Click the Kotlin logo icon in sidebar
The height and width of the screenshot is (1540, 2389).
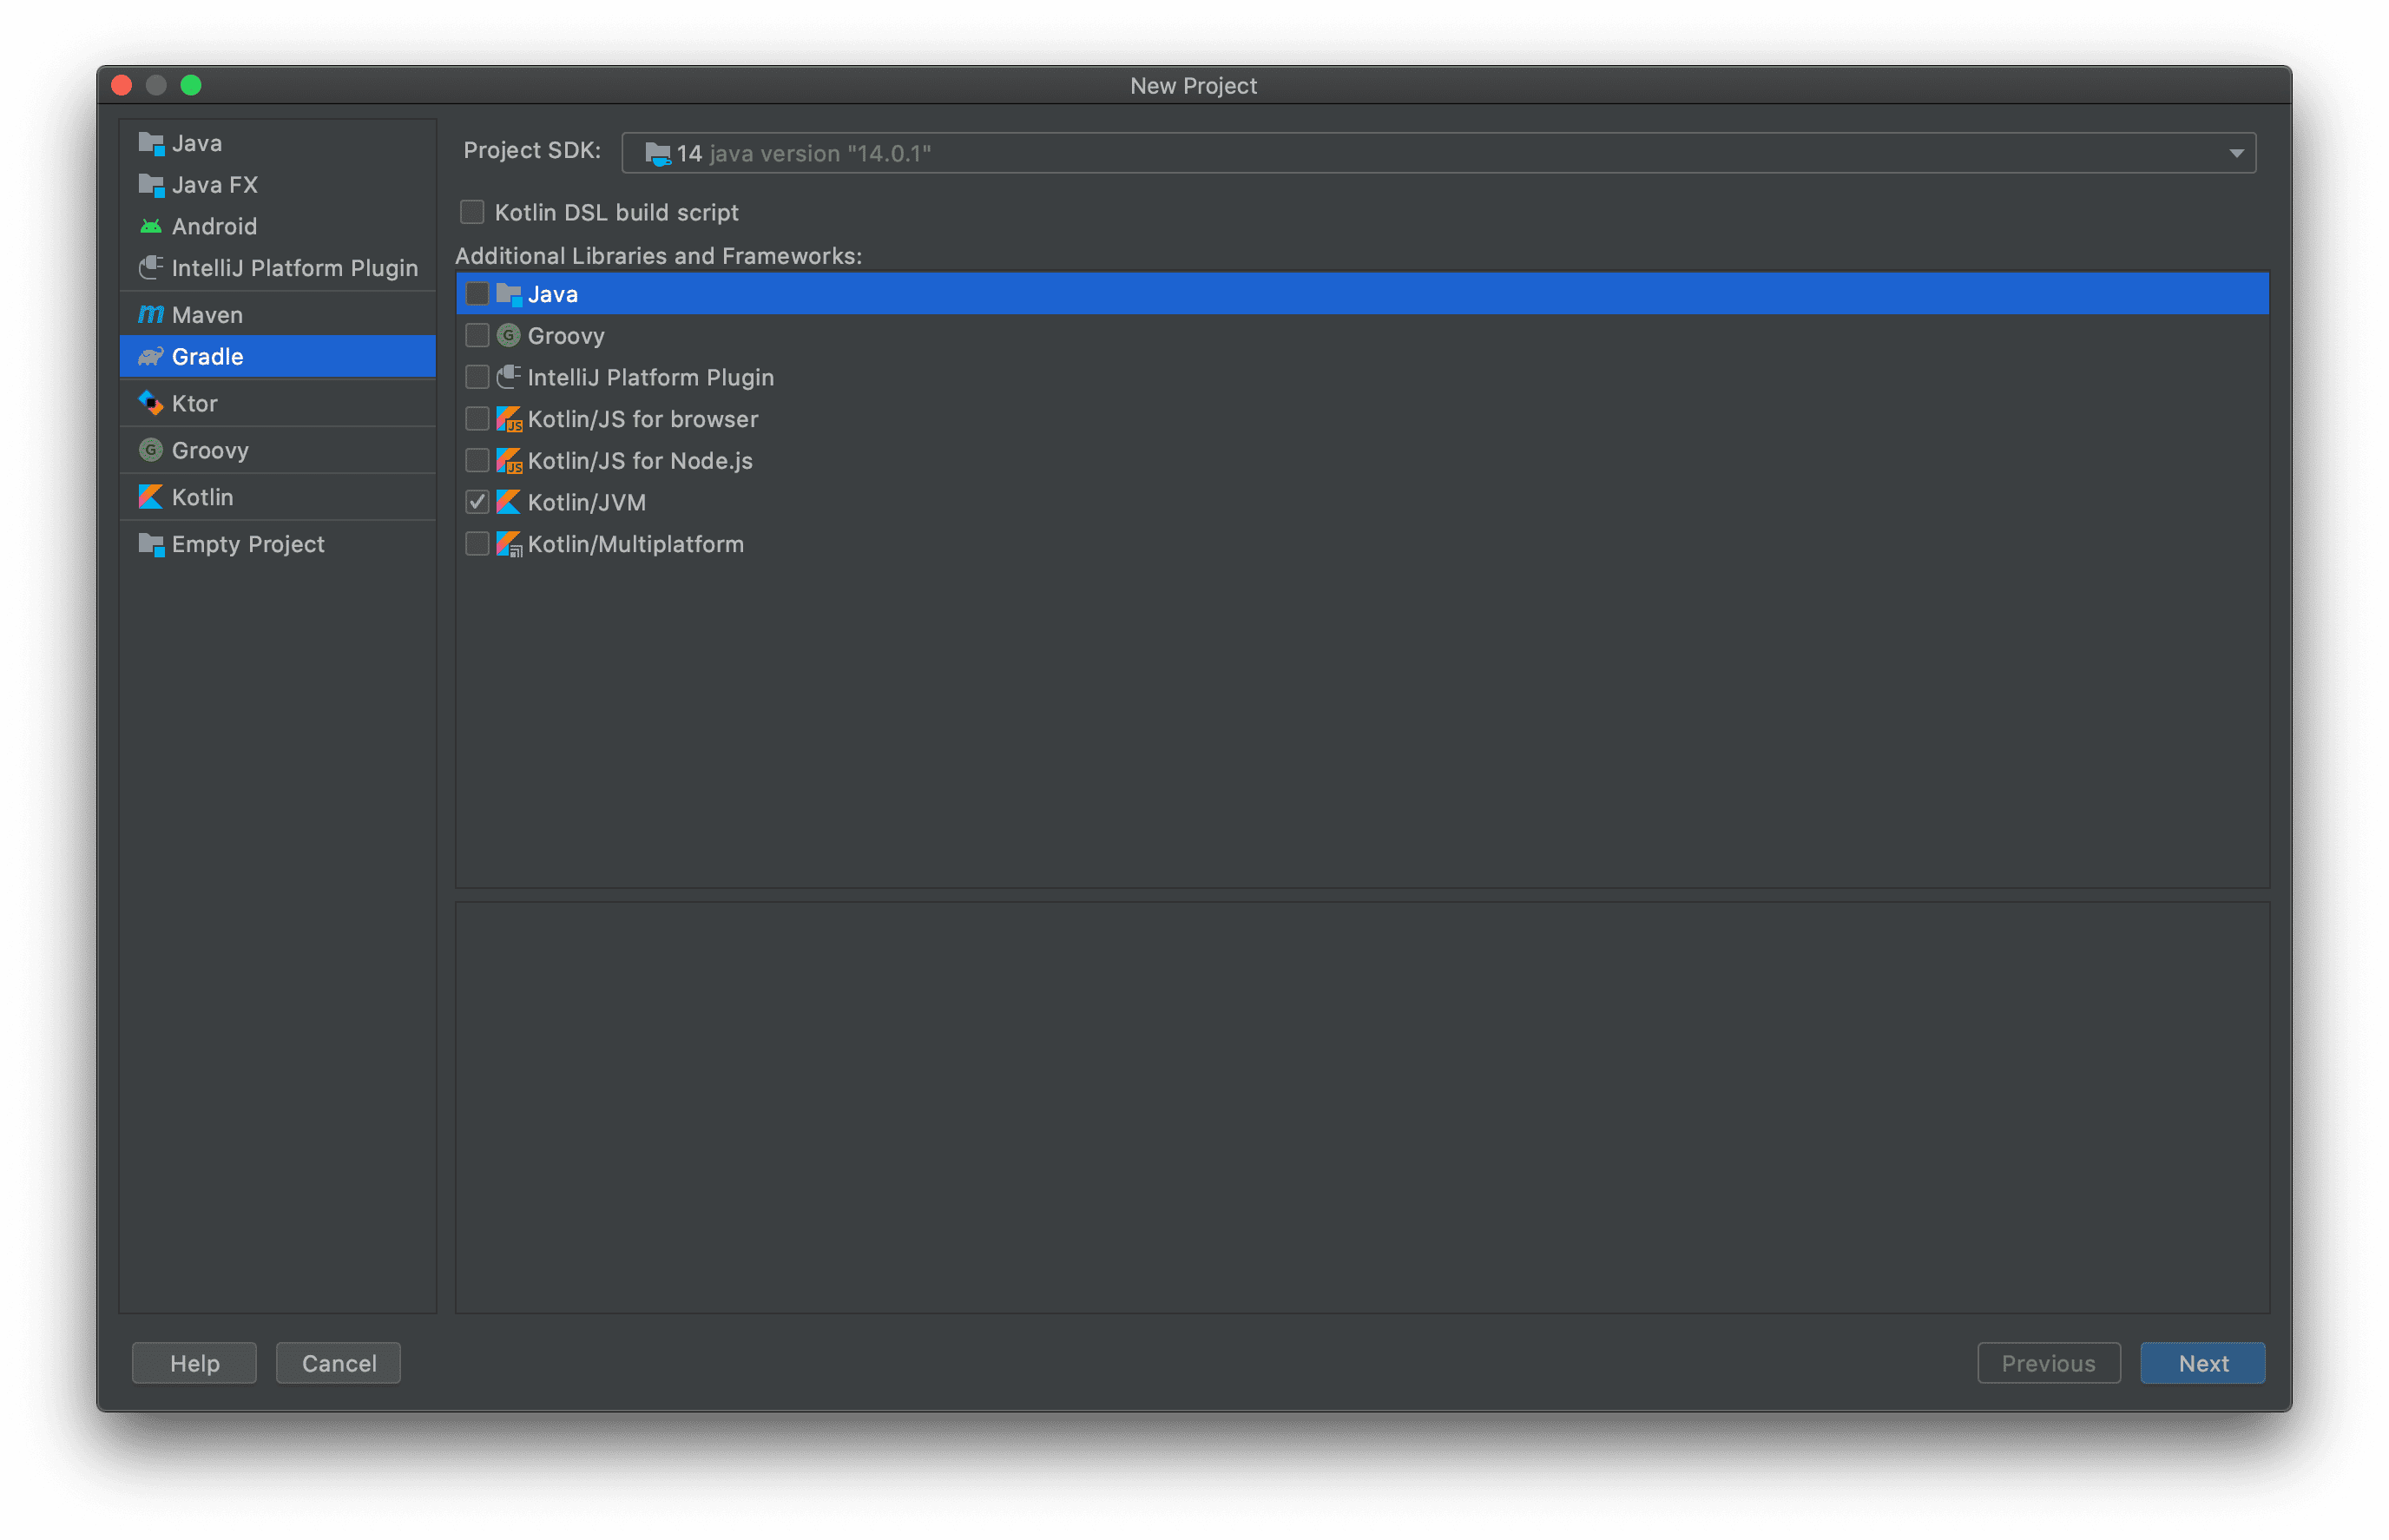pyautogui.click(x=151, y=497)
